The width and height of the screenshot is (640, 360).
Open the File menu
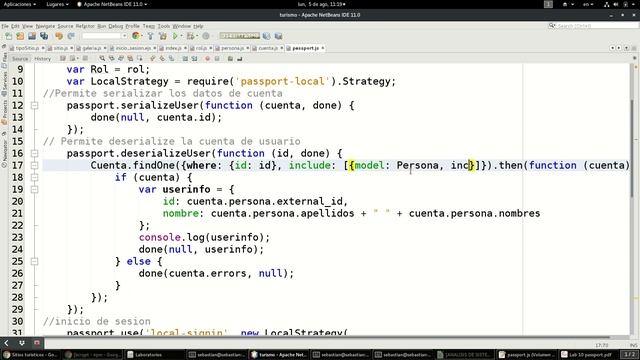tap(5, 26)
